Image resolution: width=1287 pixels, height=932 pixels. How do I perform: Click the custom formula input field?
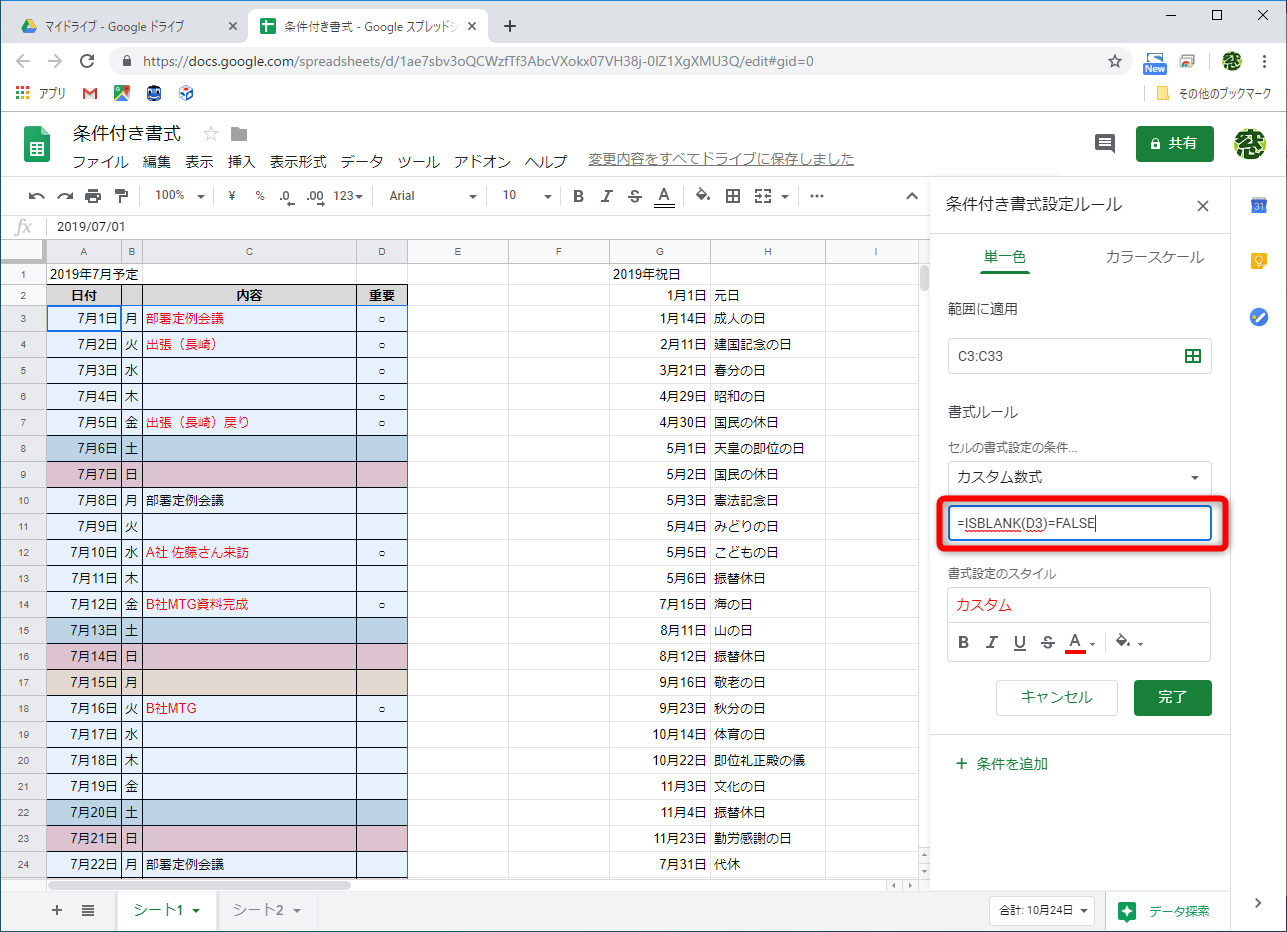(x=1079, y=522)
